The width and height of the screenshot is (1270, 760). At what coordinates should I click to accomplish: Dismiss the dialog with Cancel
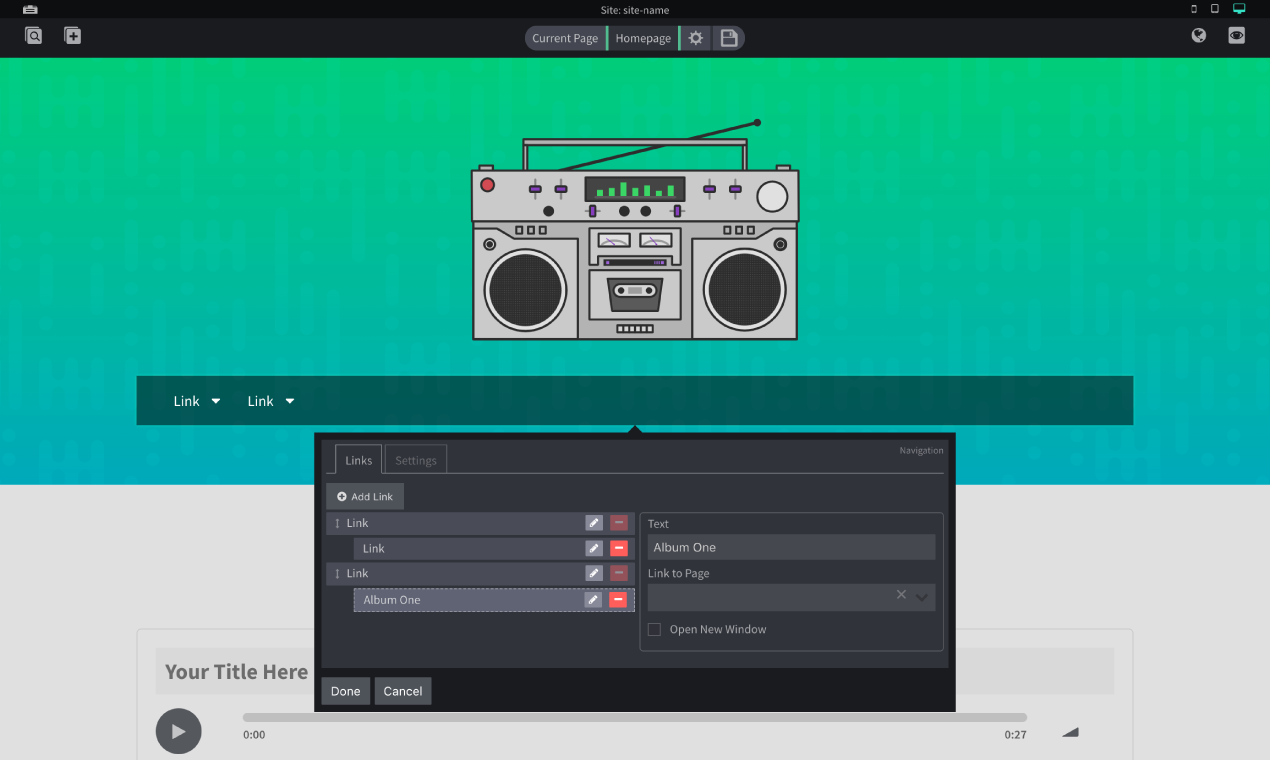coord(403,691)
